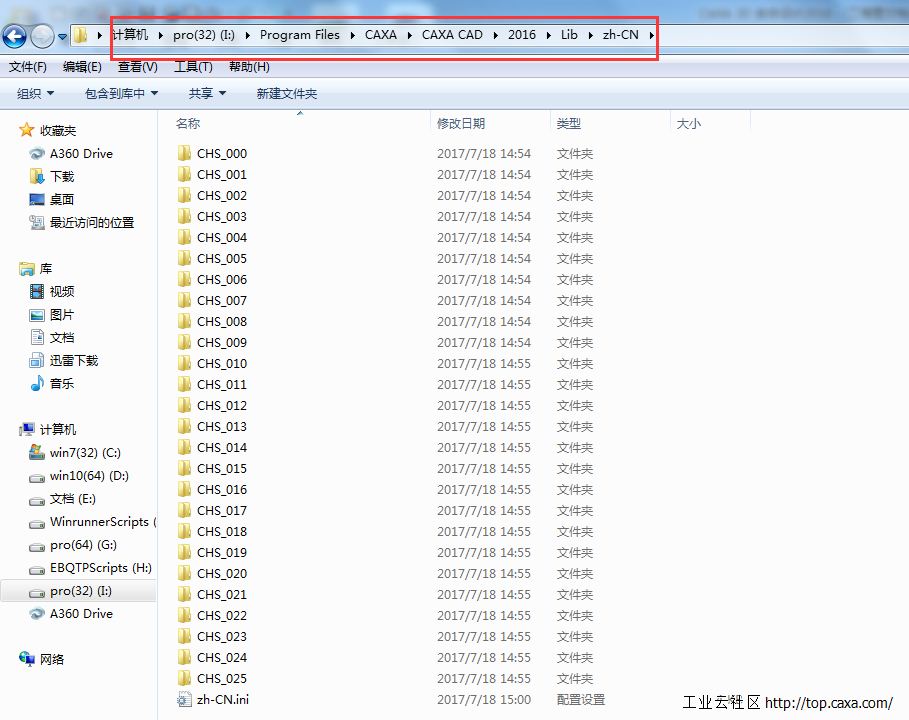Viewport: 909px width, 720px height.
Task: Click the 计算机 icon in sidebar
Action: coord(27,429)
